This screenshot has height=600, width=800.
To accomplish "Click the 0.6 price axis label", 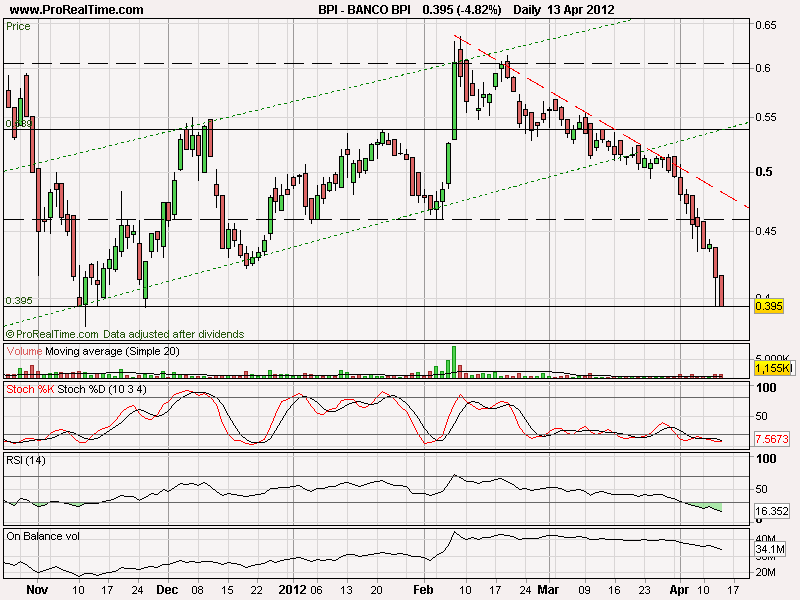I will pos(763,68).
